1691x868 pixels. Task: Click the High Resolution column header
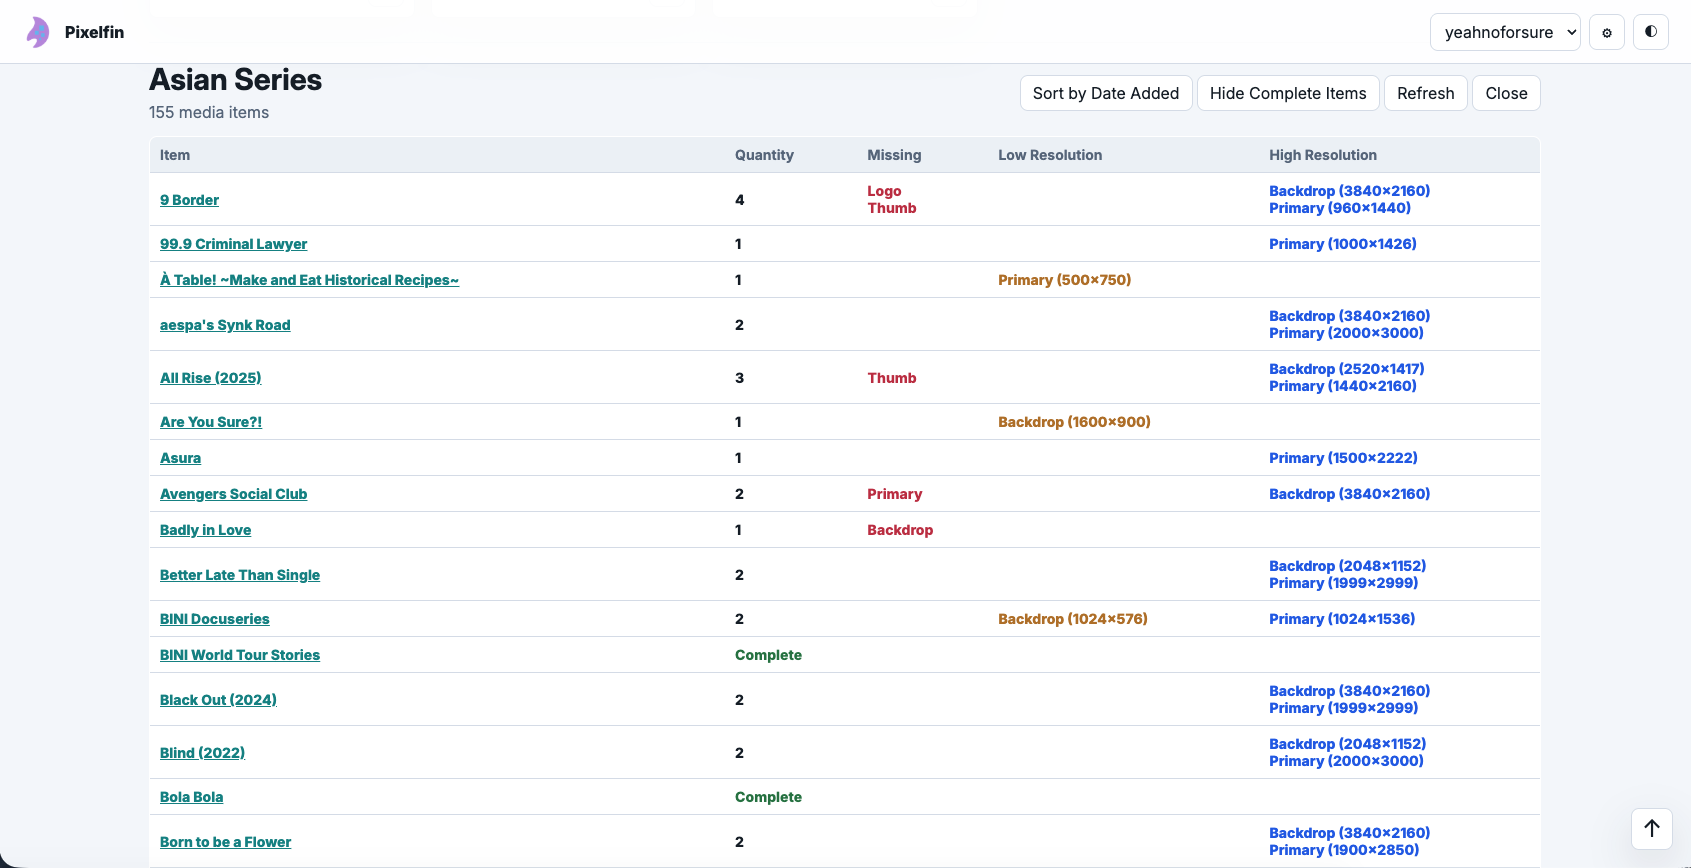(x=1323, y=155)
